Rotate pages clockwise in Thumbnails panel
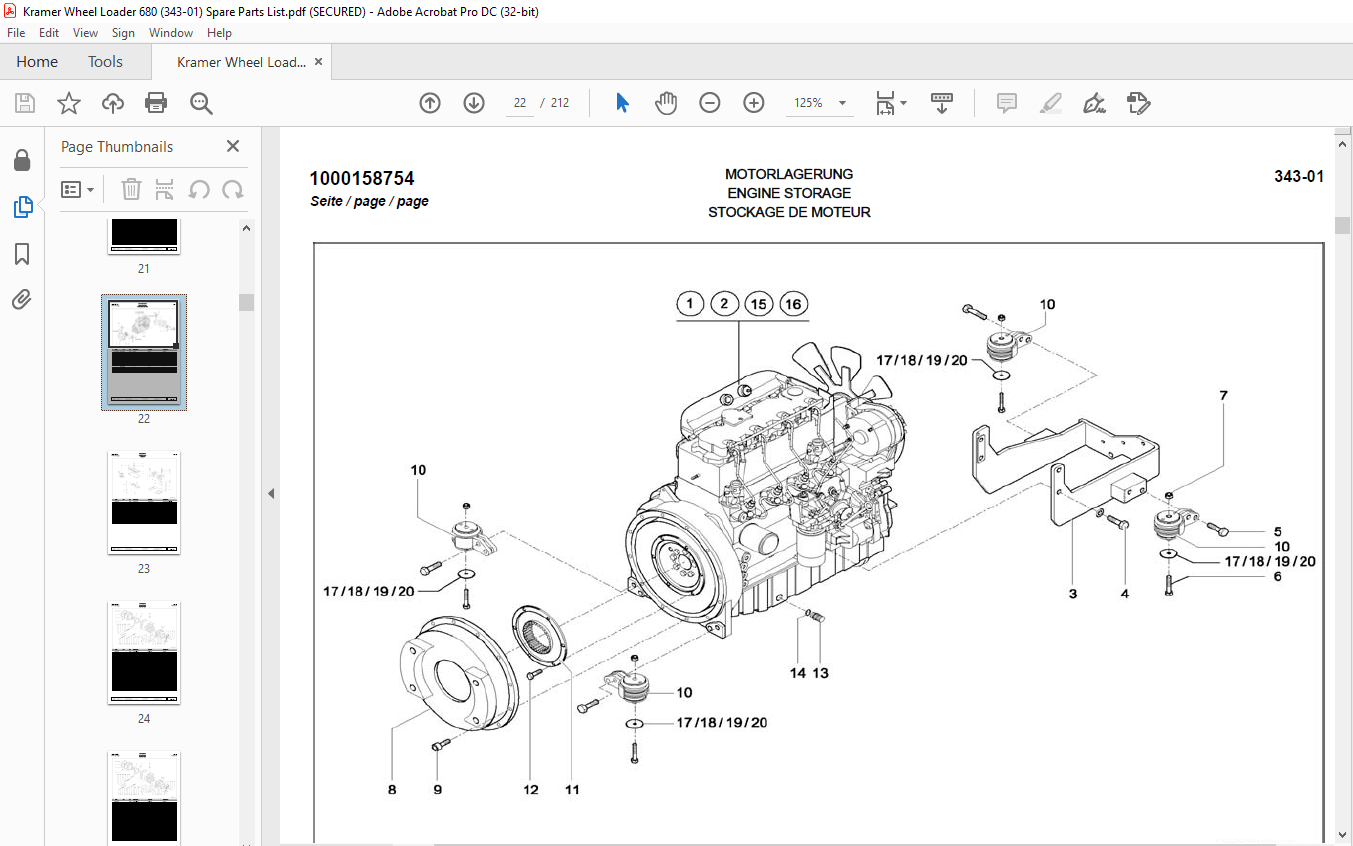1353x846 pixels. [233, 190]
